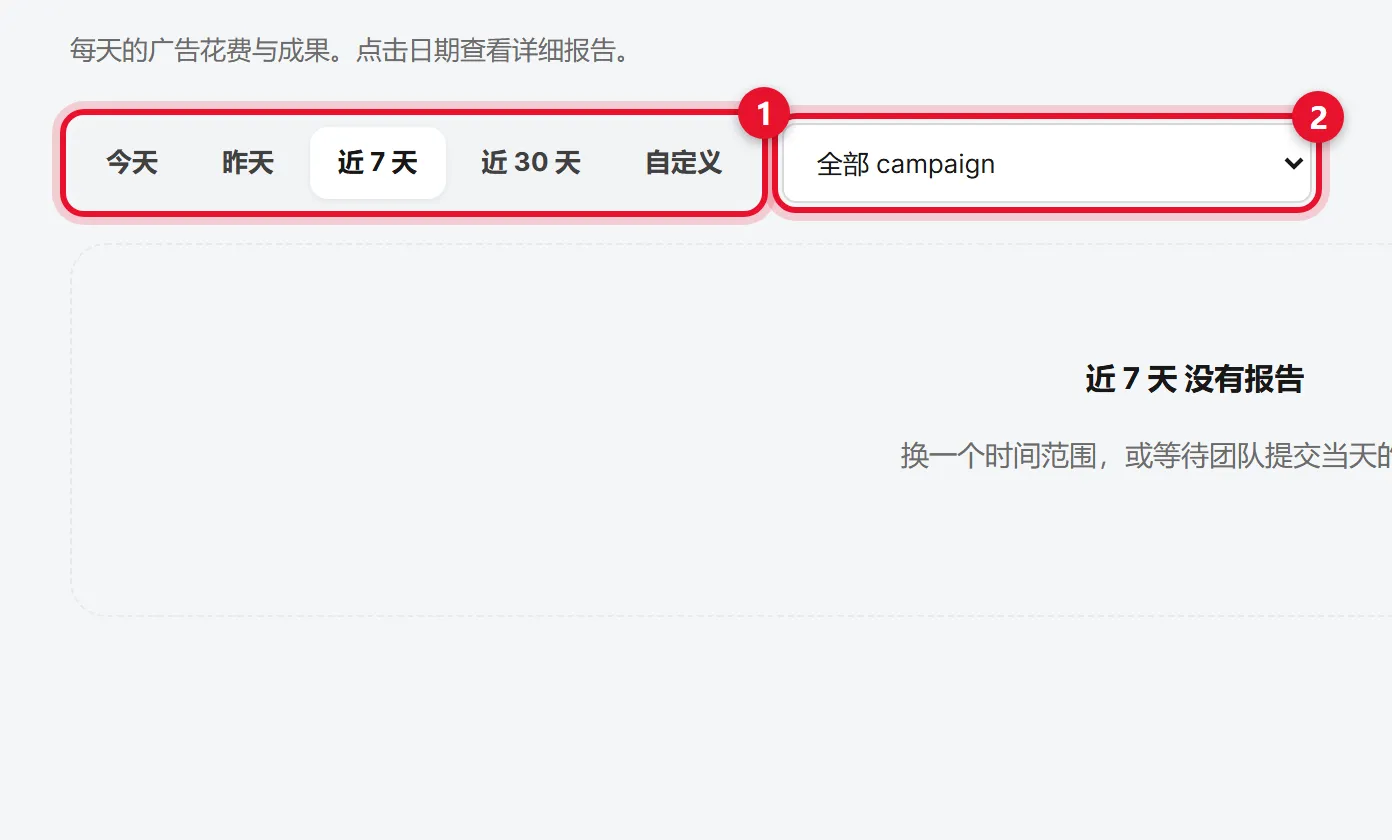Image resolution: width=1392 pixels, height=840 pixels.
Task: Click the gap between 昨天 and 近 7 天
Action: (x=306, y=163)
